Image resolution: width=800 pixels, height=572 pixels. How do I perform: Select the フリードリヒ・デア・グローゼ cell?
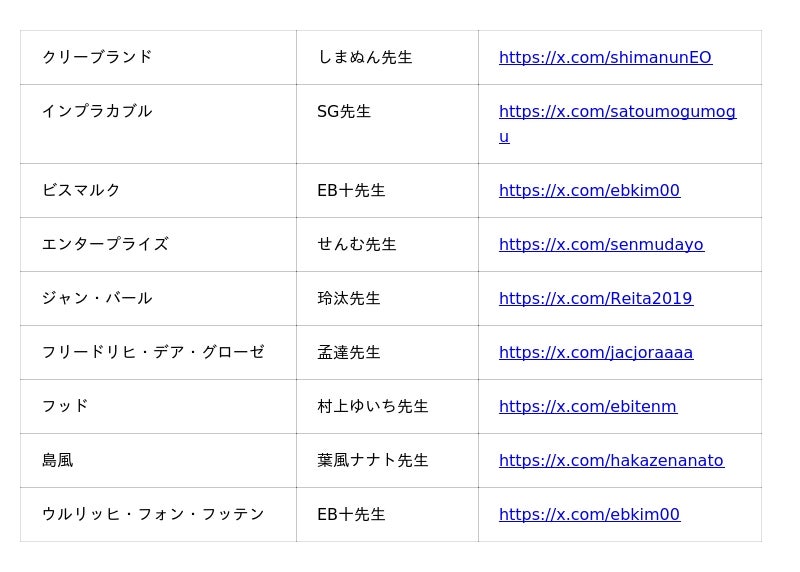pos(153,352)
